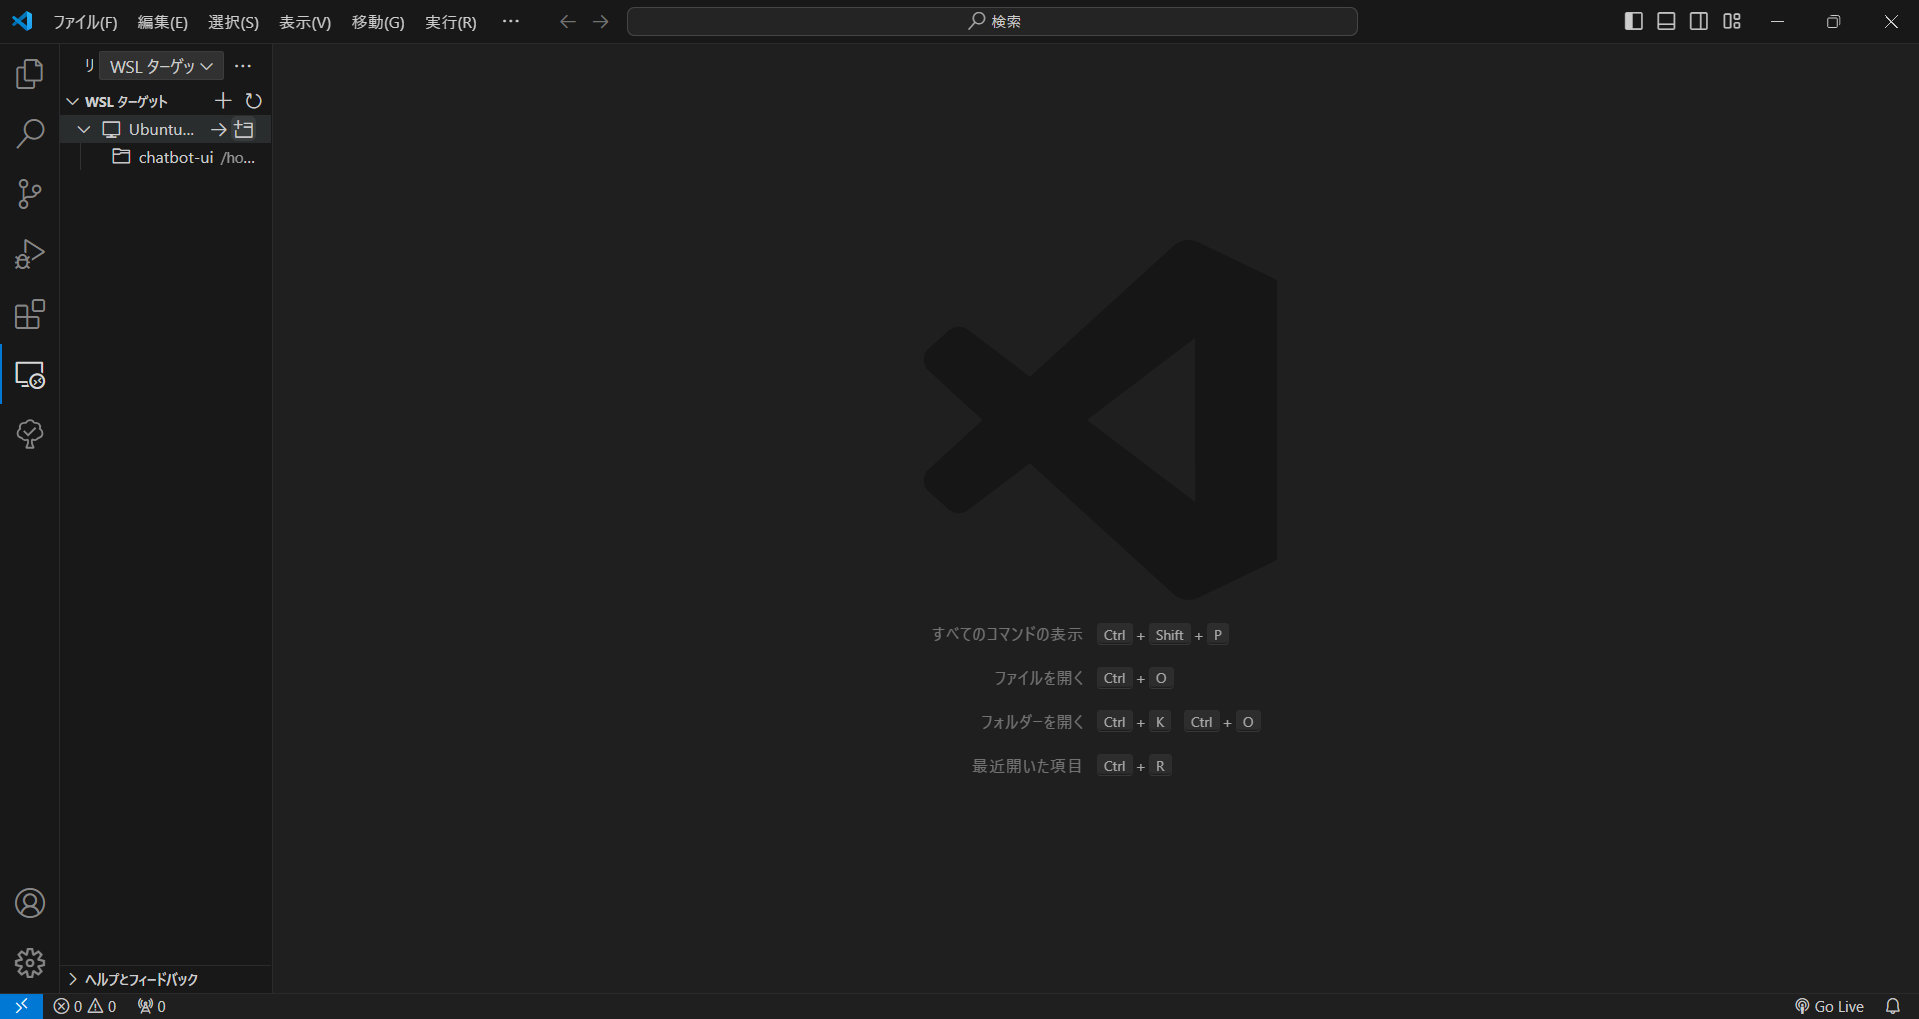Toggle bottom panel visibility
The image size is (1919, 1019).
[x=1666, y=21]
